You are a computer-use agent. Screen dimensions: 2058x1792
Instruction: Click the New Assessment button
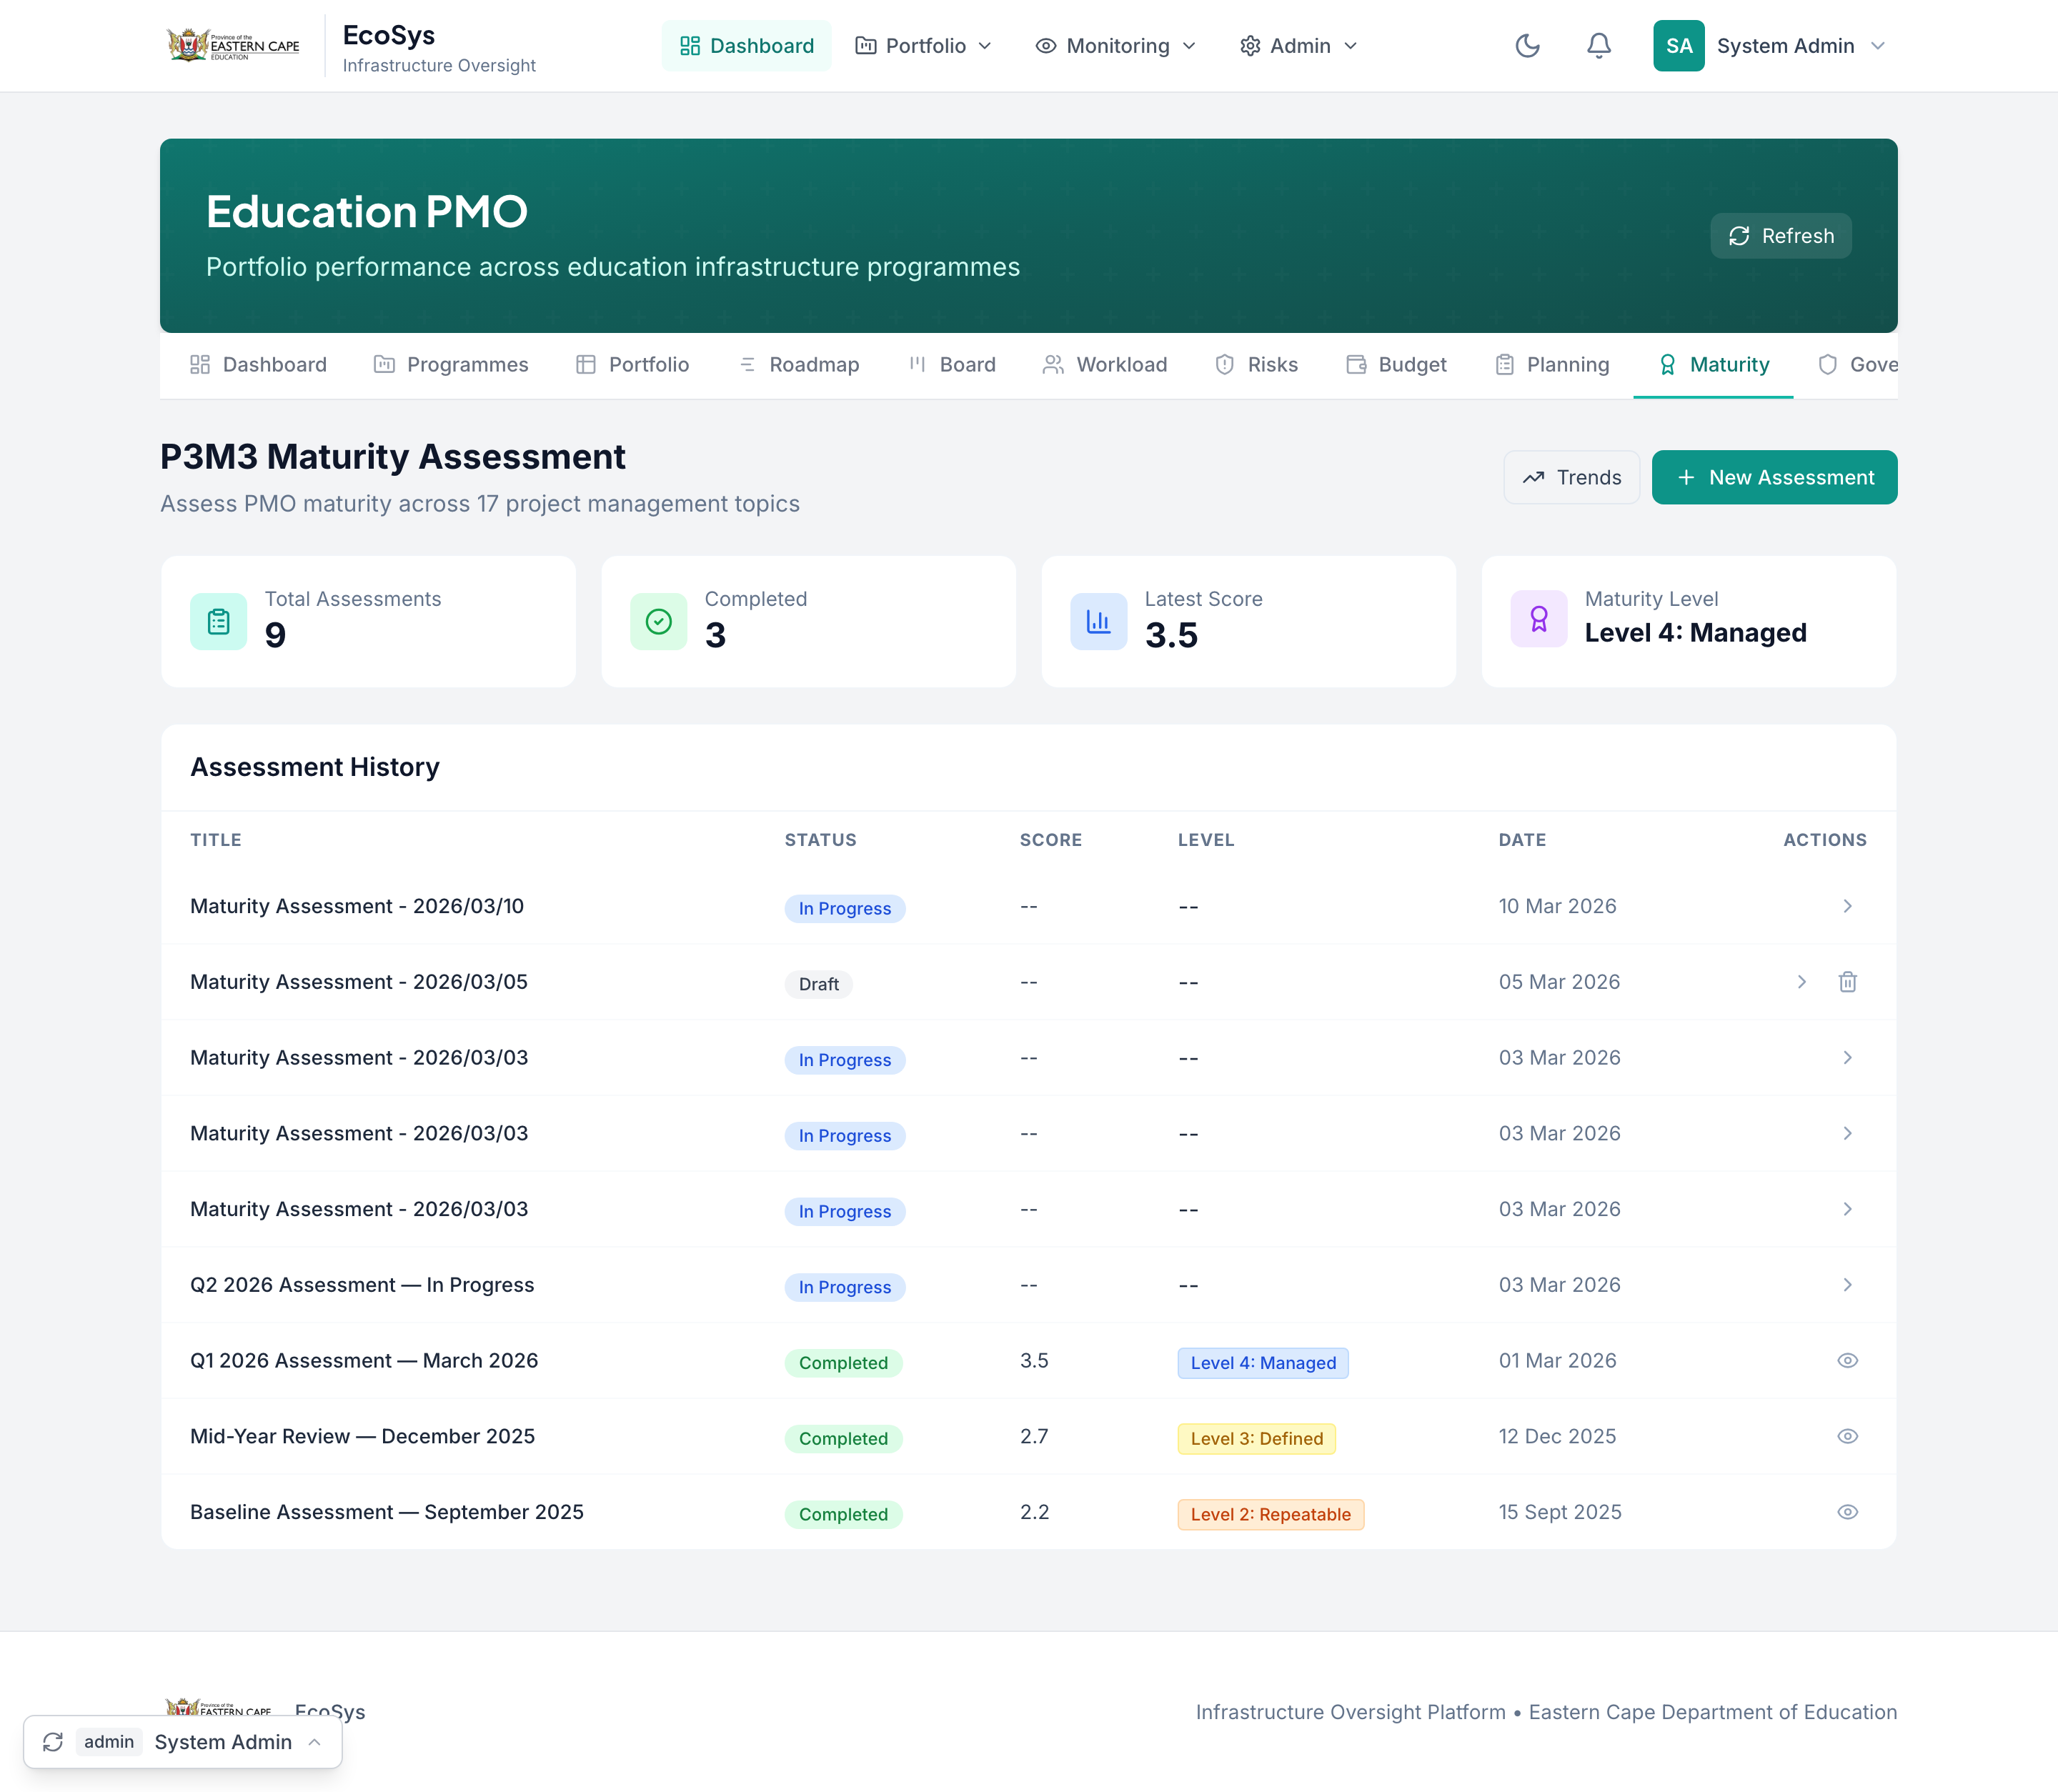tap(1774, 477)
